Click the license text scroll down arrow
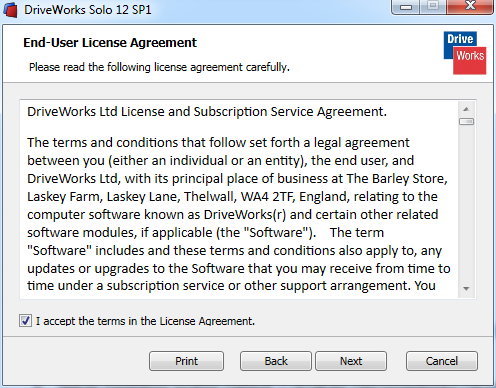496x388 pixels. [x=466, y=288]
